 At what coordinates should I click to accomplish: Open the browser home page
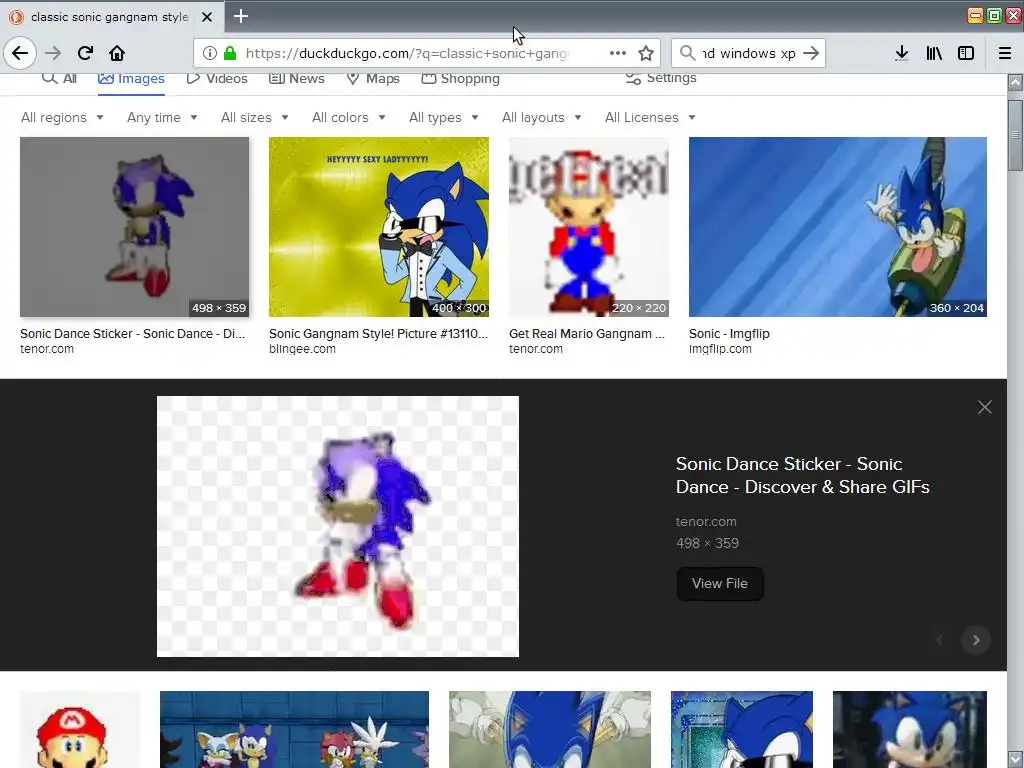tap(117, 53)
